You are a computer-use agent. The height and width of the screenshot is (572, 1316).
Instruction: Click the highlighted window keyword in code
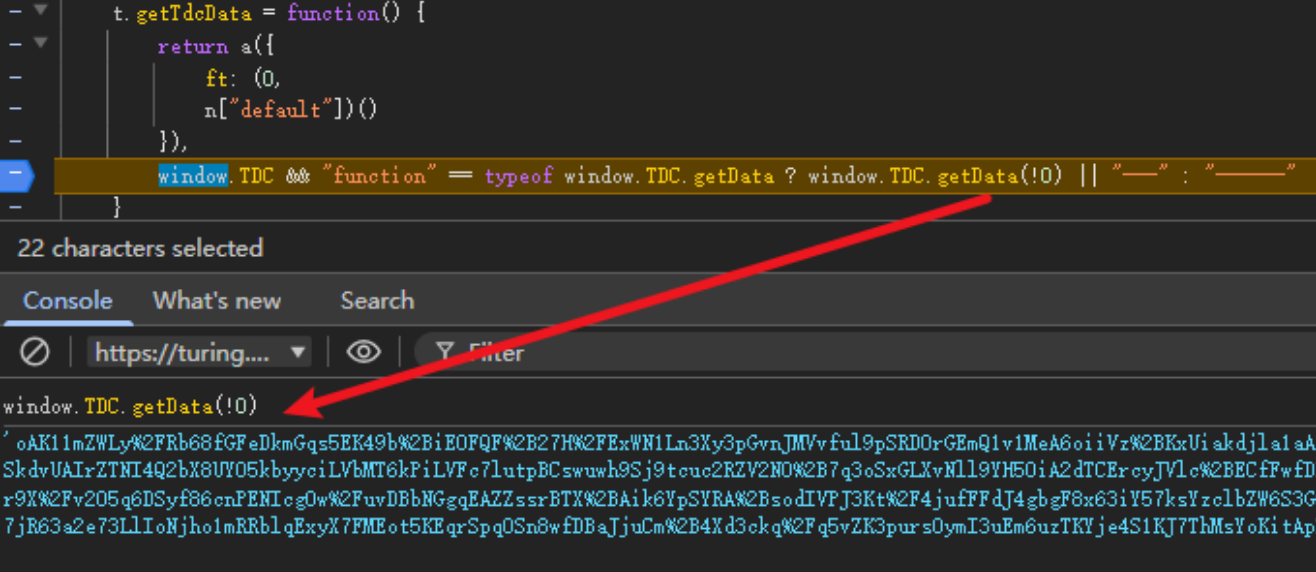(x=193, y=176)
